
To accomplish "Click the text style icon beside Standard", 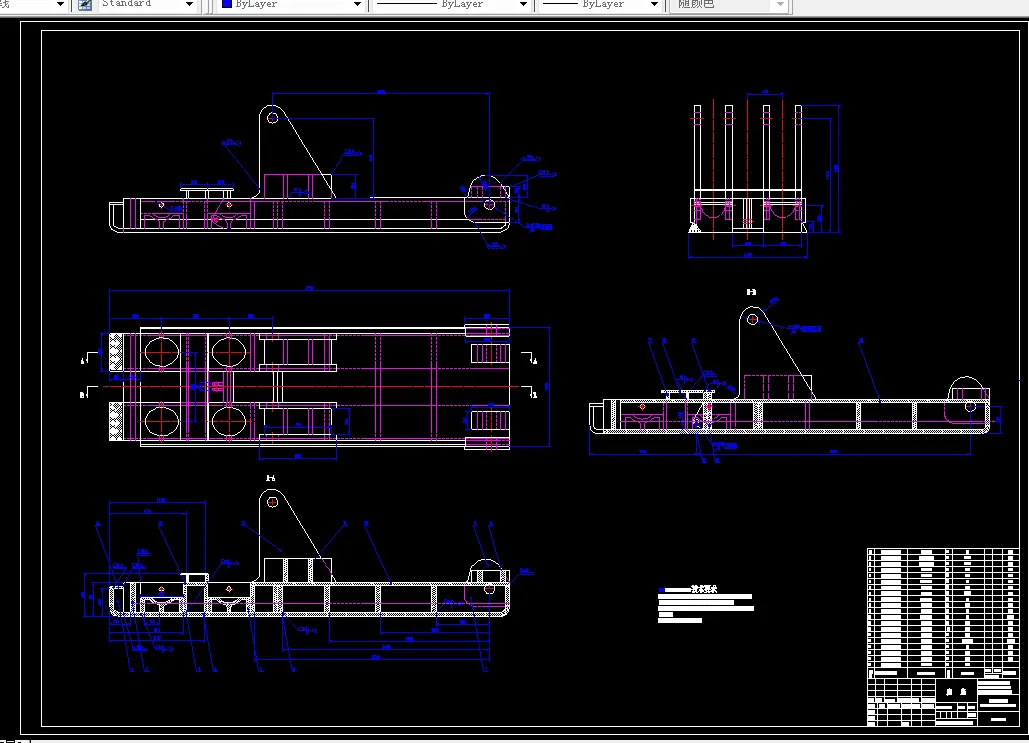I will pos(85,5).
